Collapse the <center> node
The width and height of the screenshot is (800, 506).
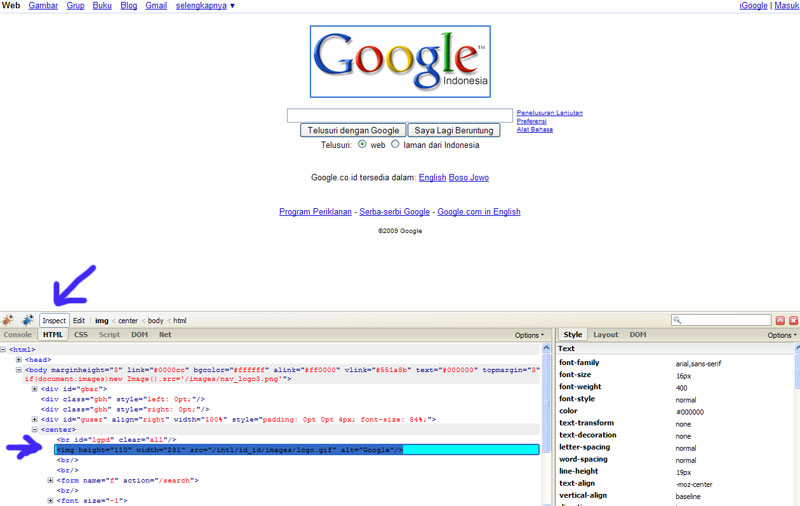[x=35, y=429]
